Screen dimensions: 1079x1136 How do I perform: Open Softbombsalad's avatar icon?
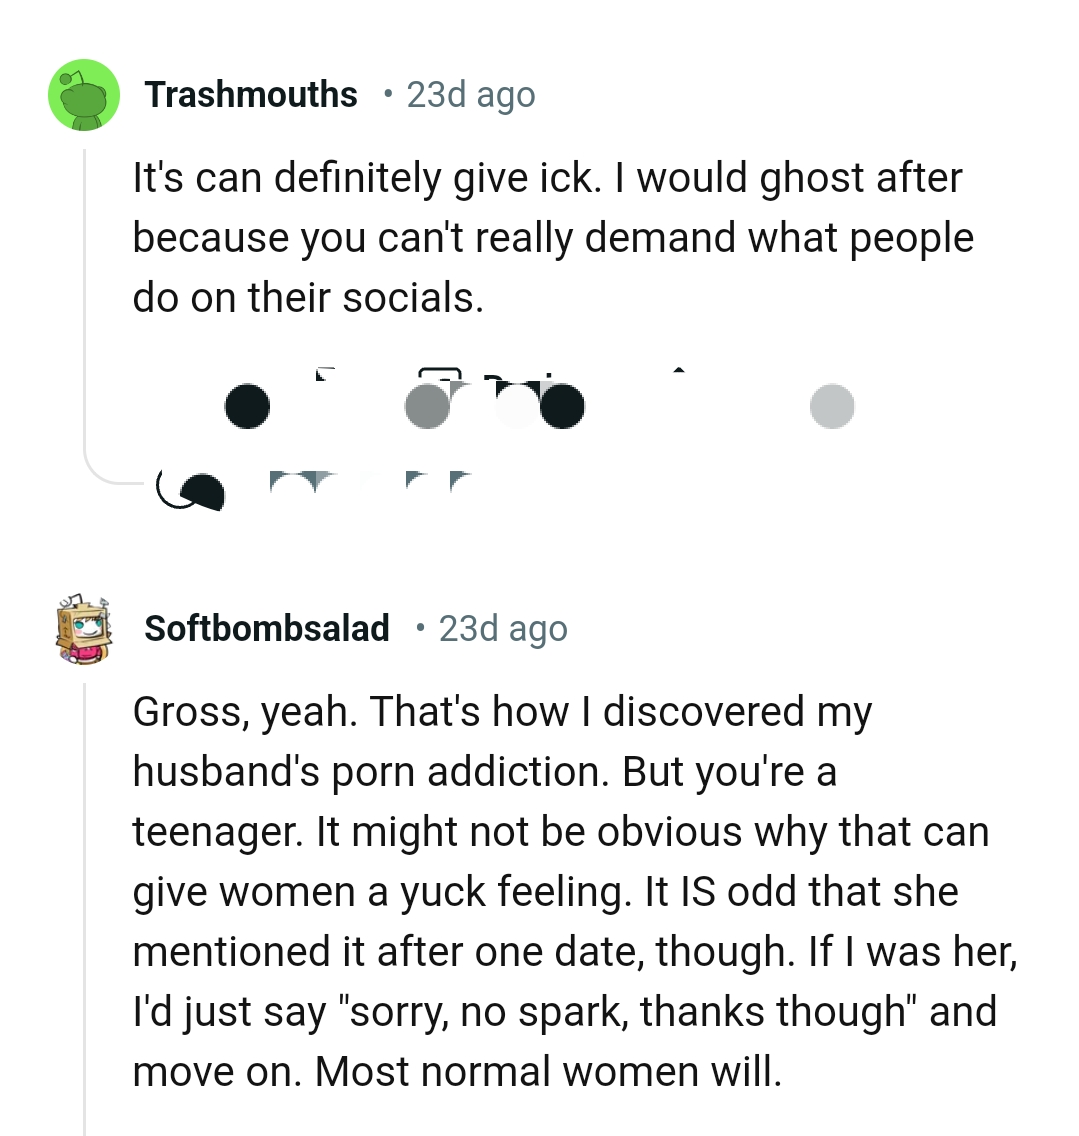80,628
